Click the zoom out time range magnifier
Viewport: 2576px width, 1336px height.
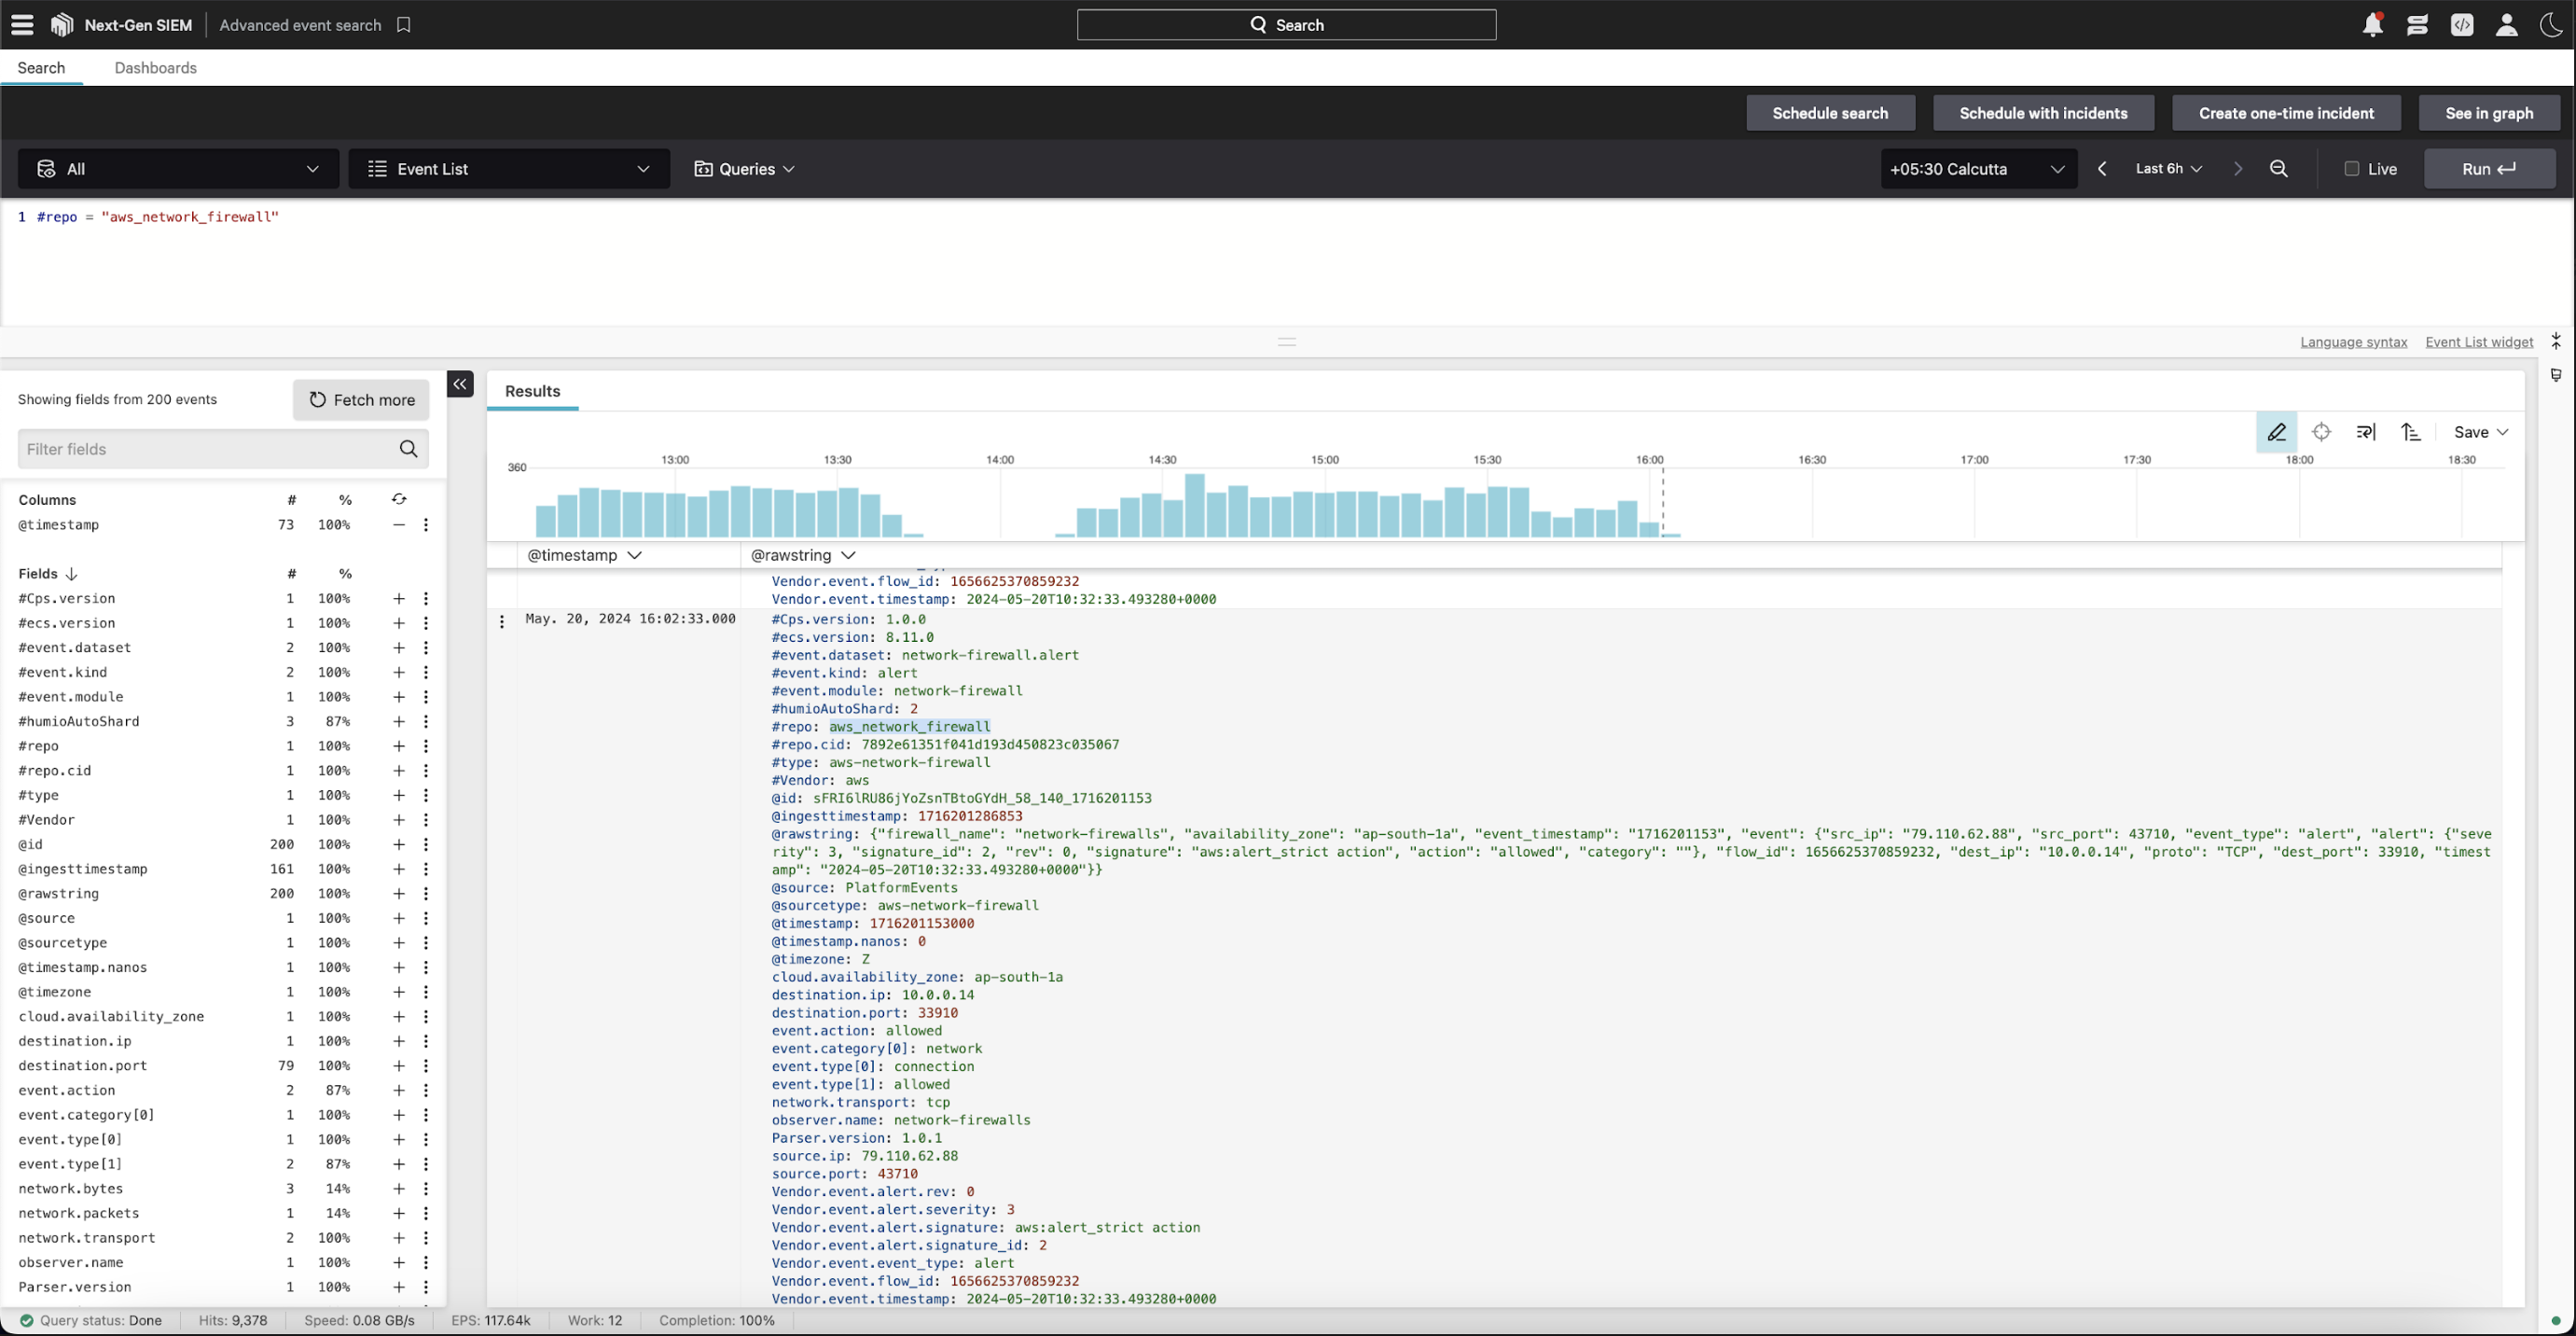(x=2279, y=169)
